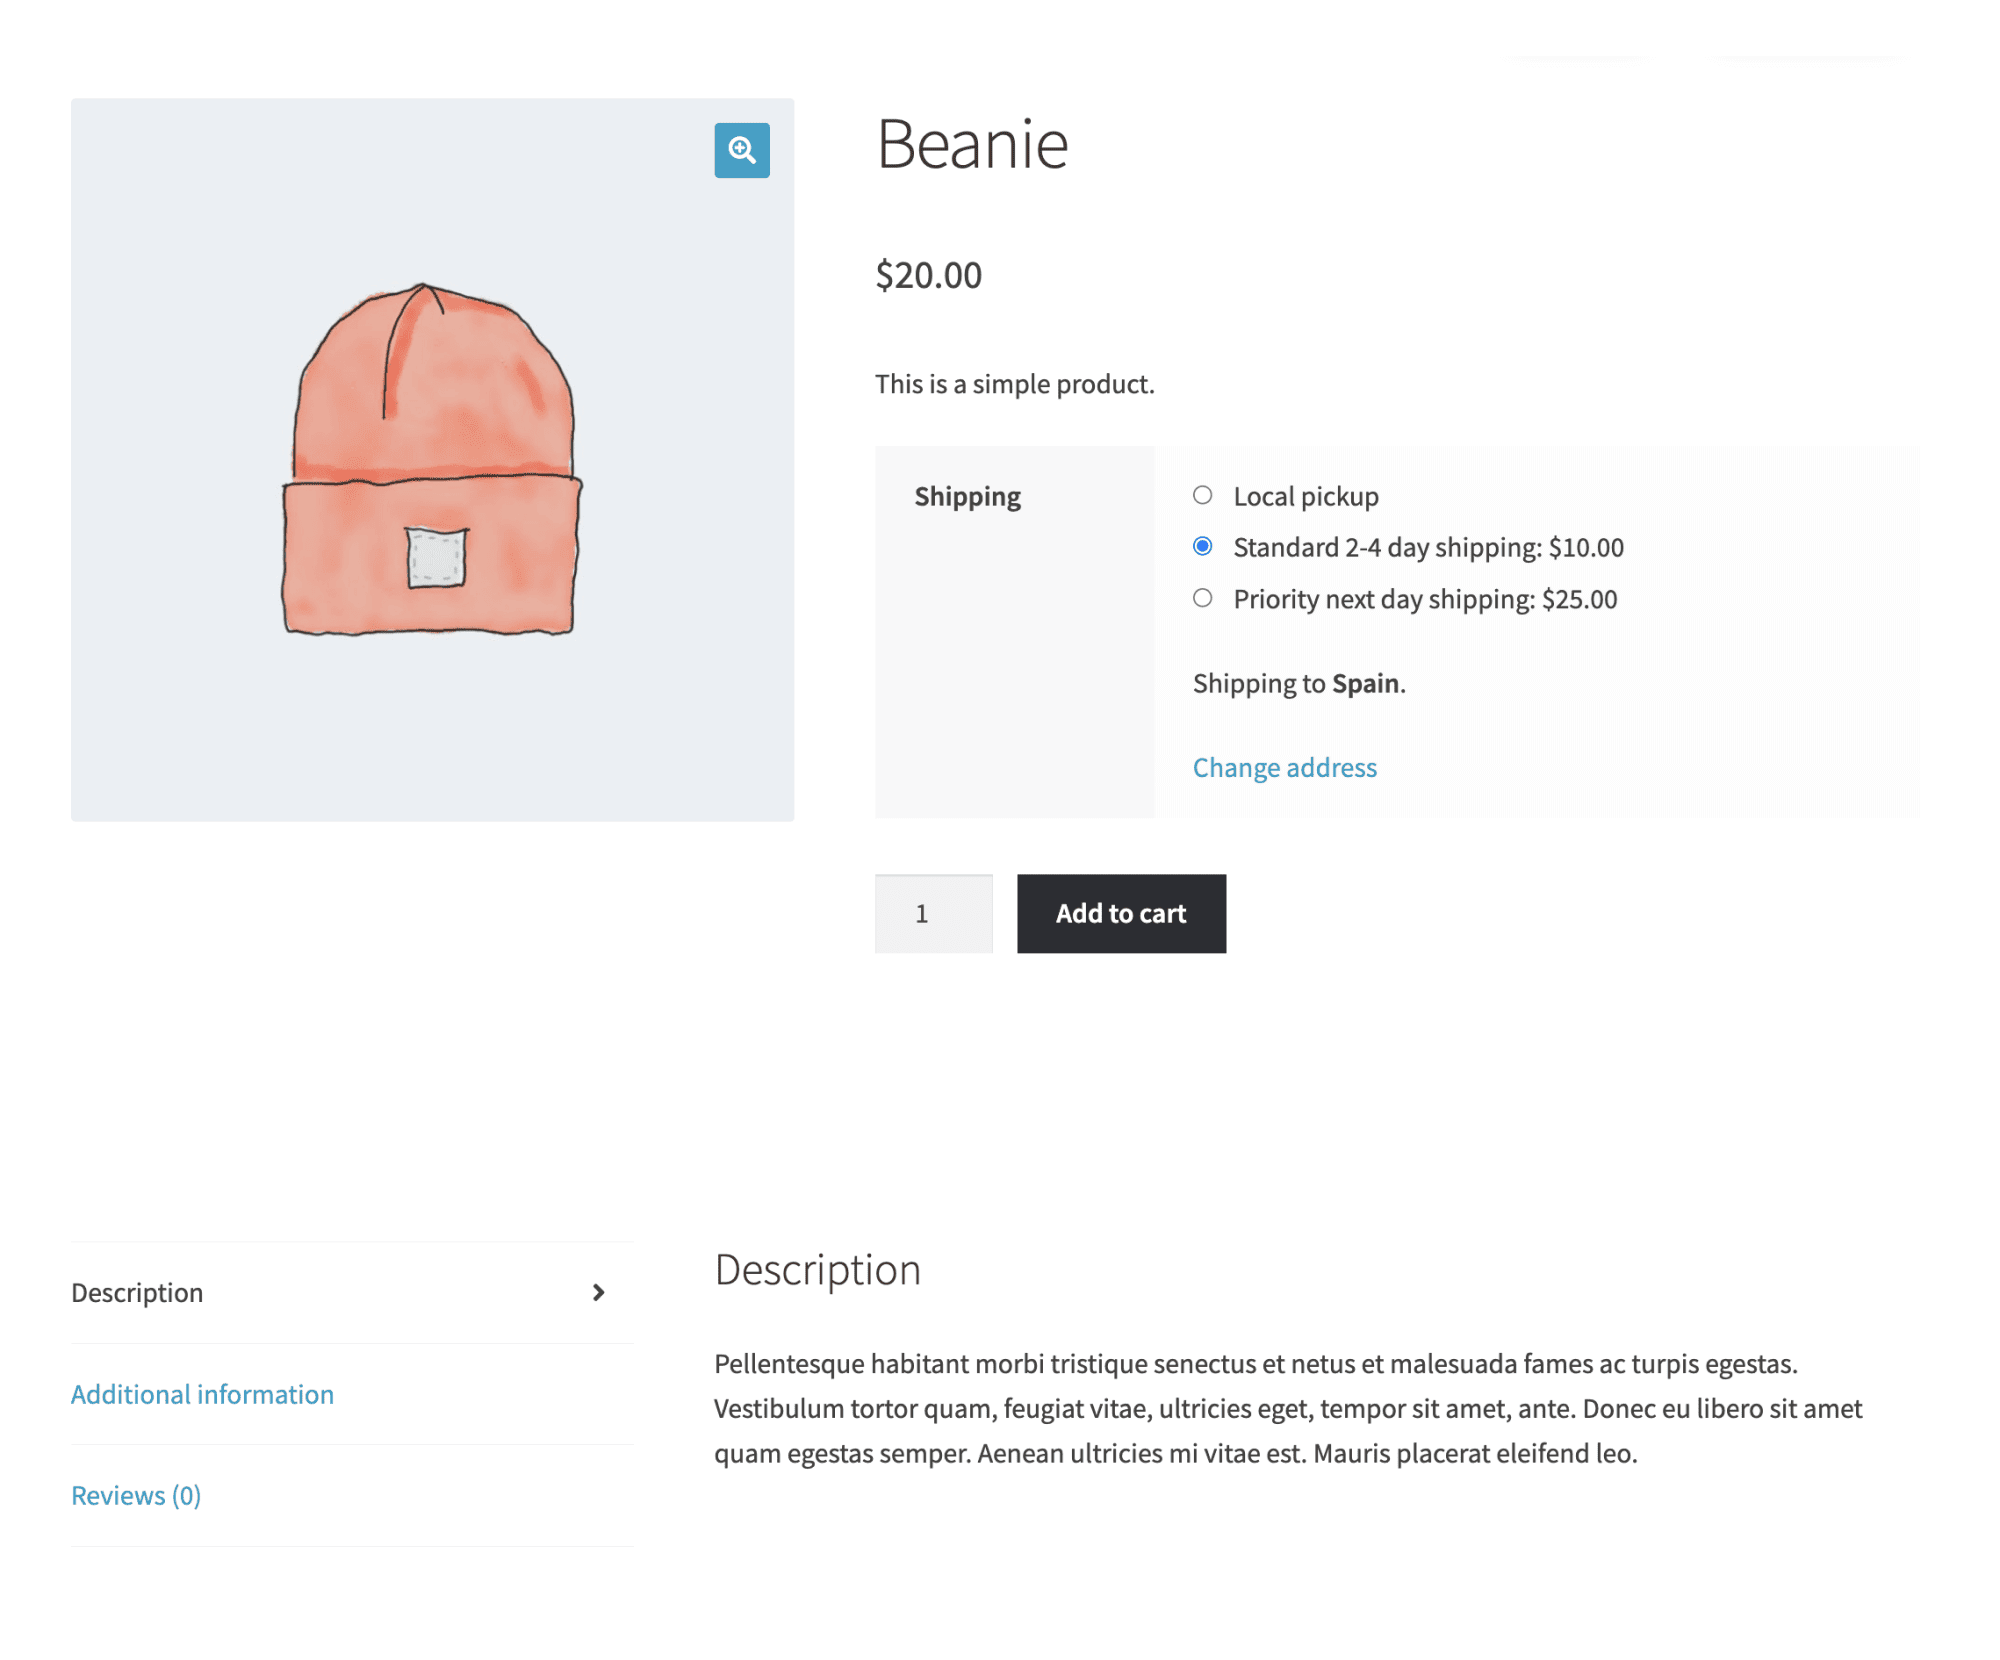Click the simple product subtitle text
Image resolution: width=2000 pixels, height=1660 pixels.
pyautogui.click(x=1013, y=383)
